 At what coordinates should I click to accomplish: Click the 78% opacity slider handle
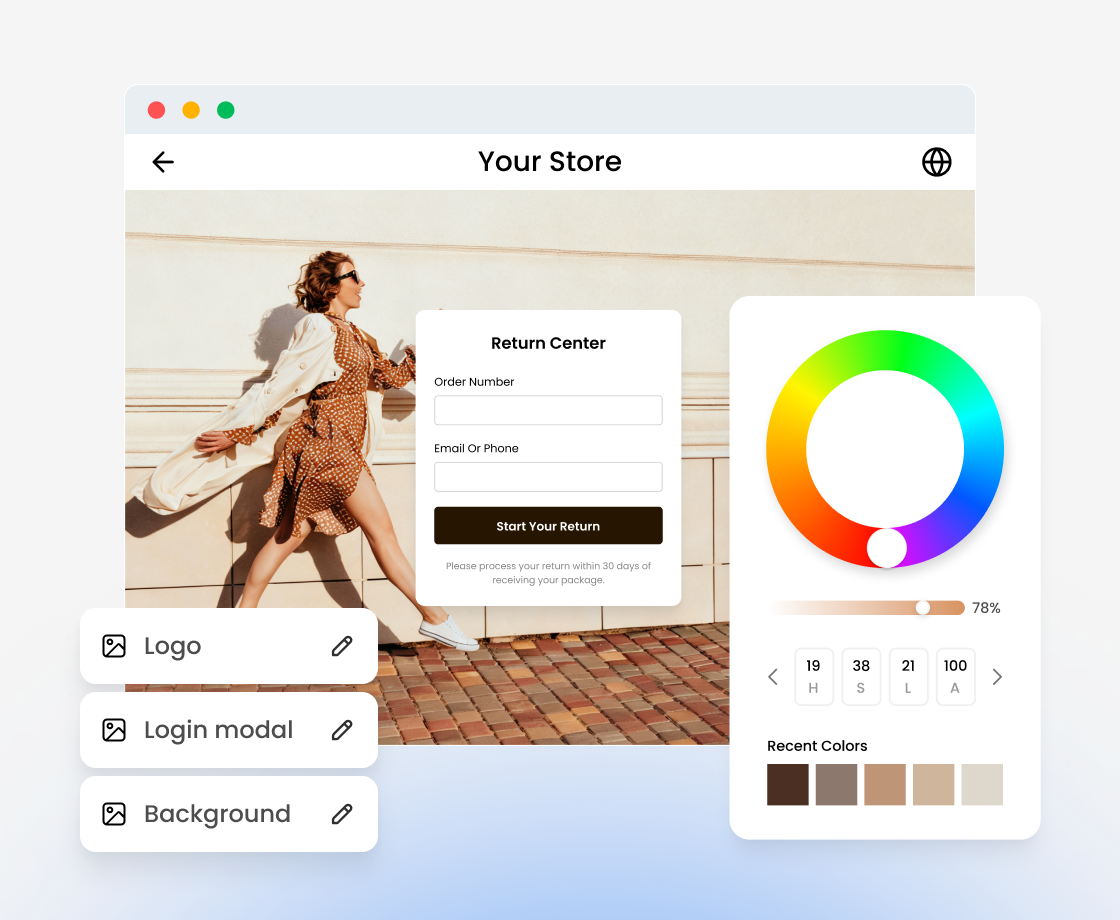[921, 607]
